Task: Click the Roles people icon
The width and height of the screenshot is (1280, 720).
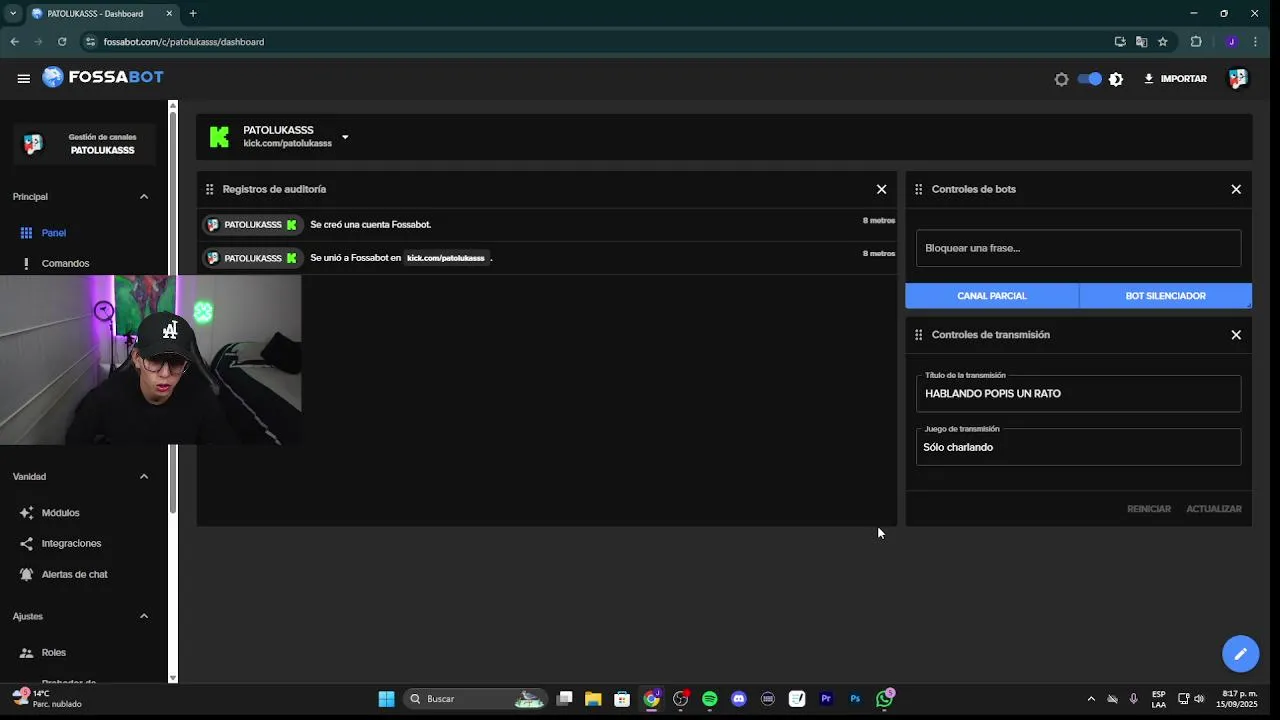Action: [x=26, y=653]
